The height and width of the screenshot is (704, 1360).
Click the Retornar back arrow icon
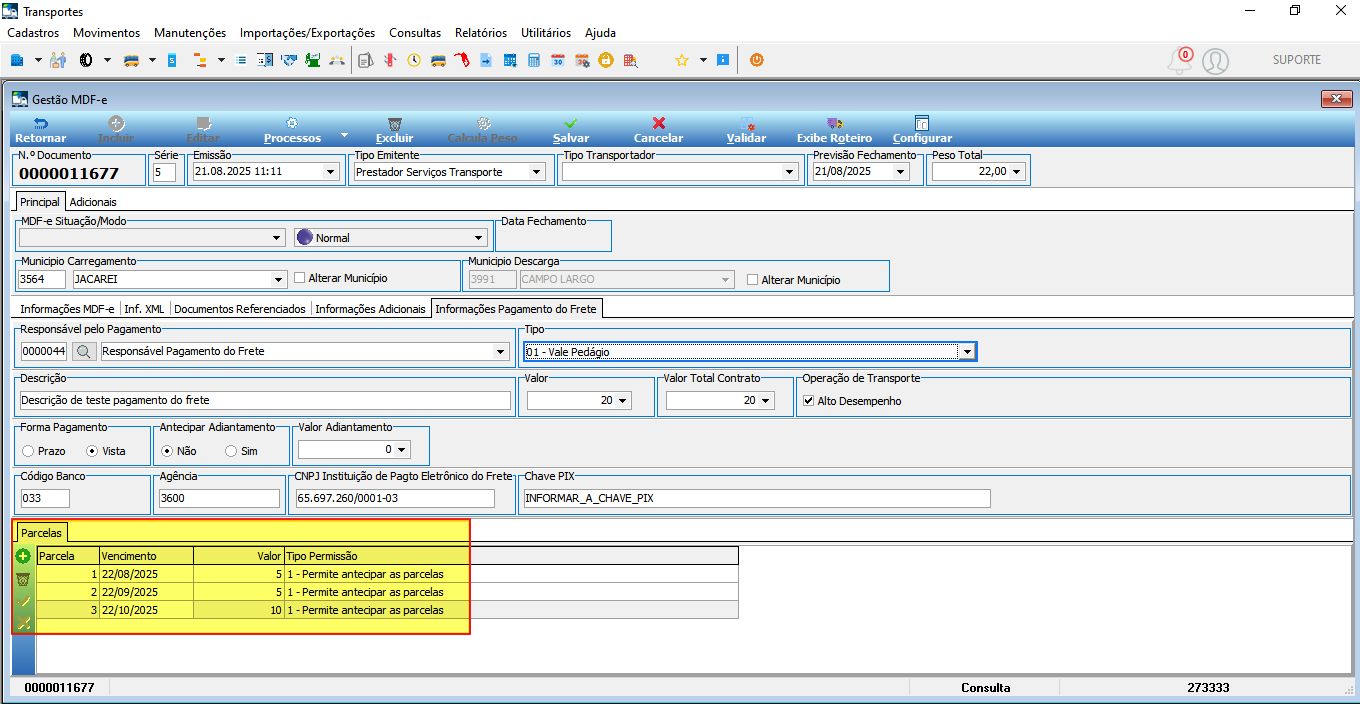point(41,123)
